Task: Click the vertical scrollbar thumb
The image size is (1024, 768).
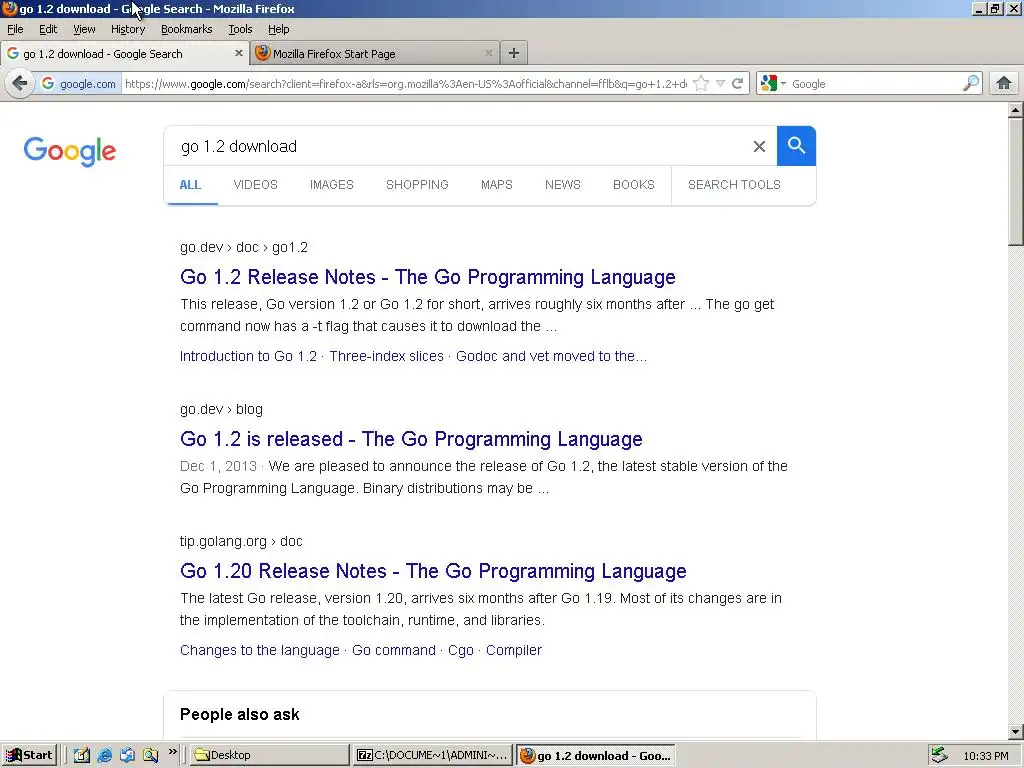Action: 1016,182
